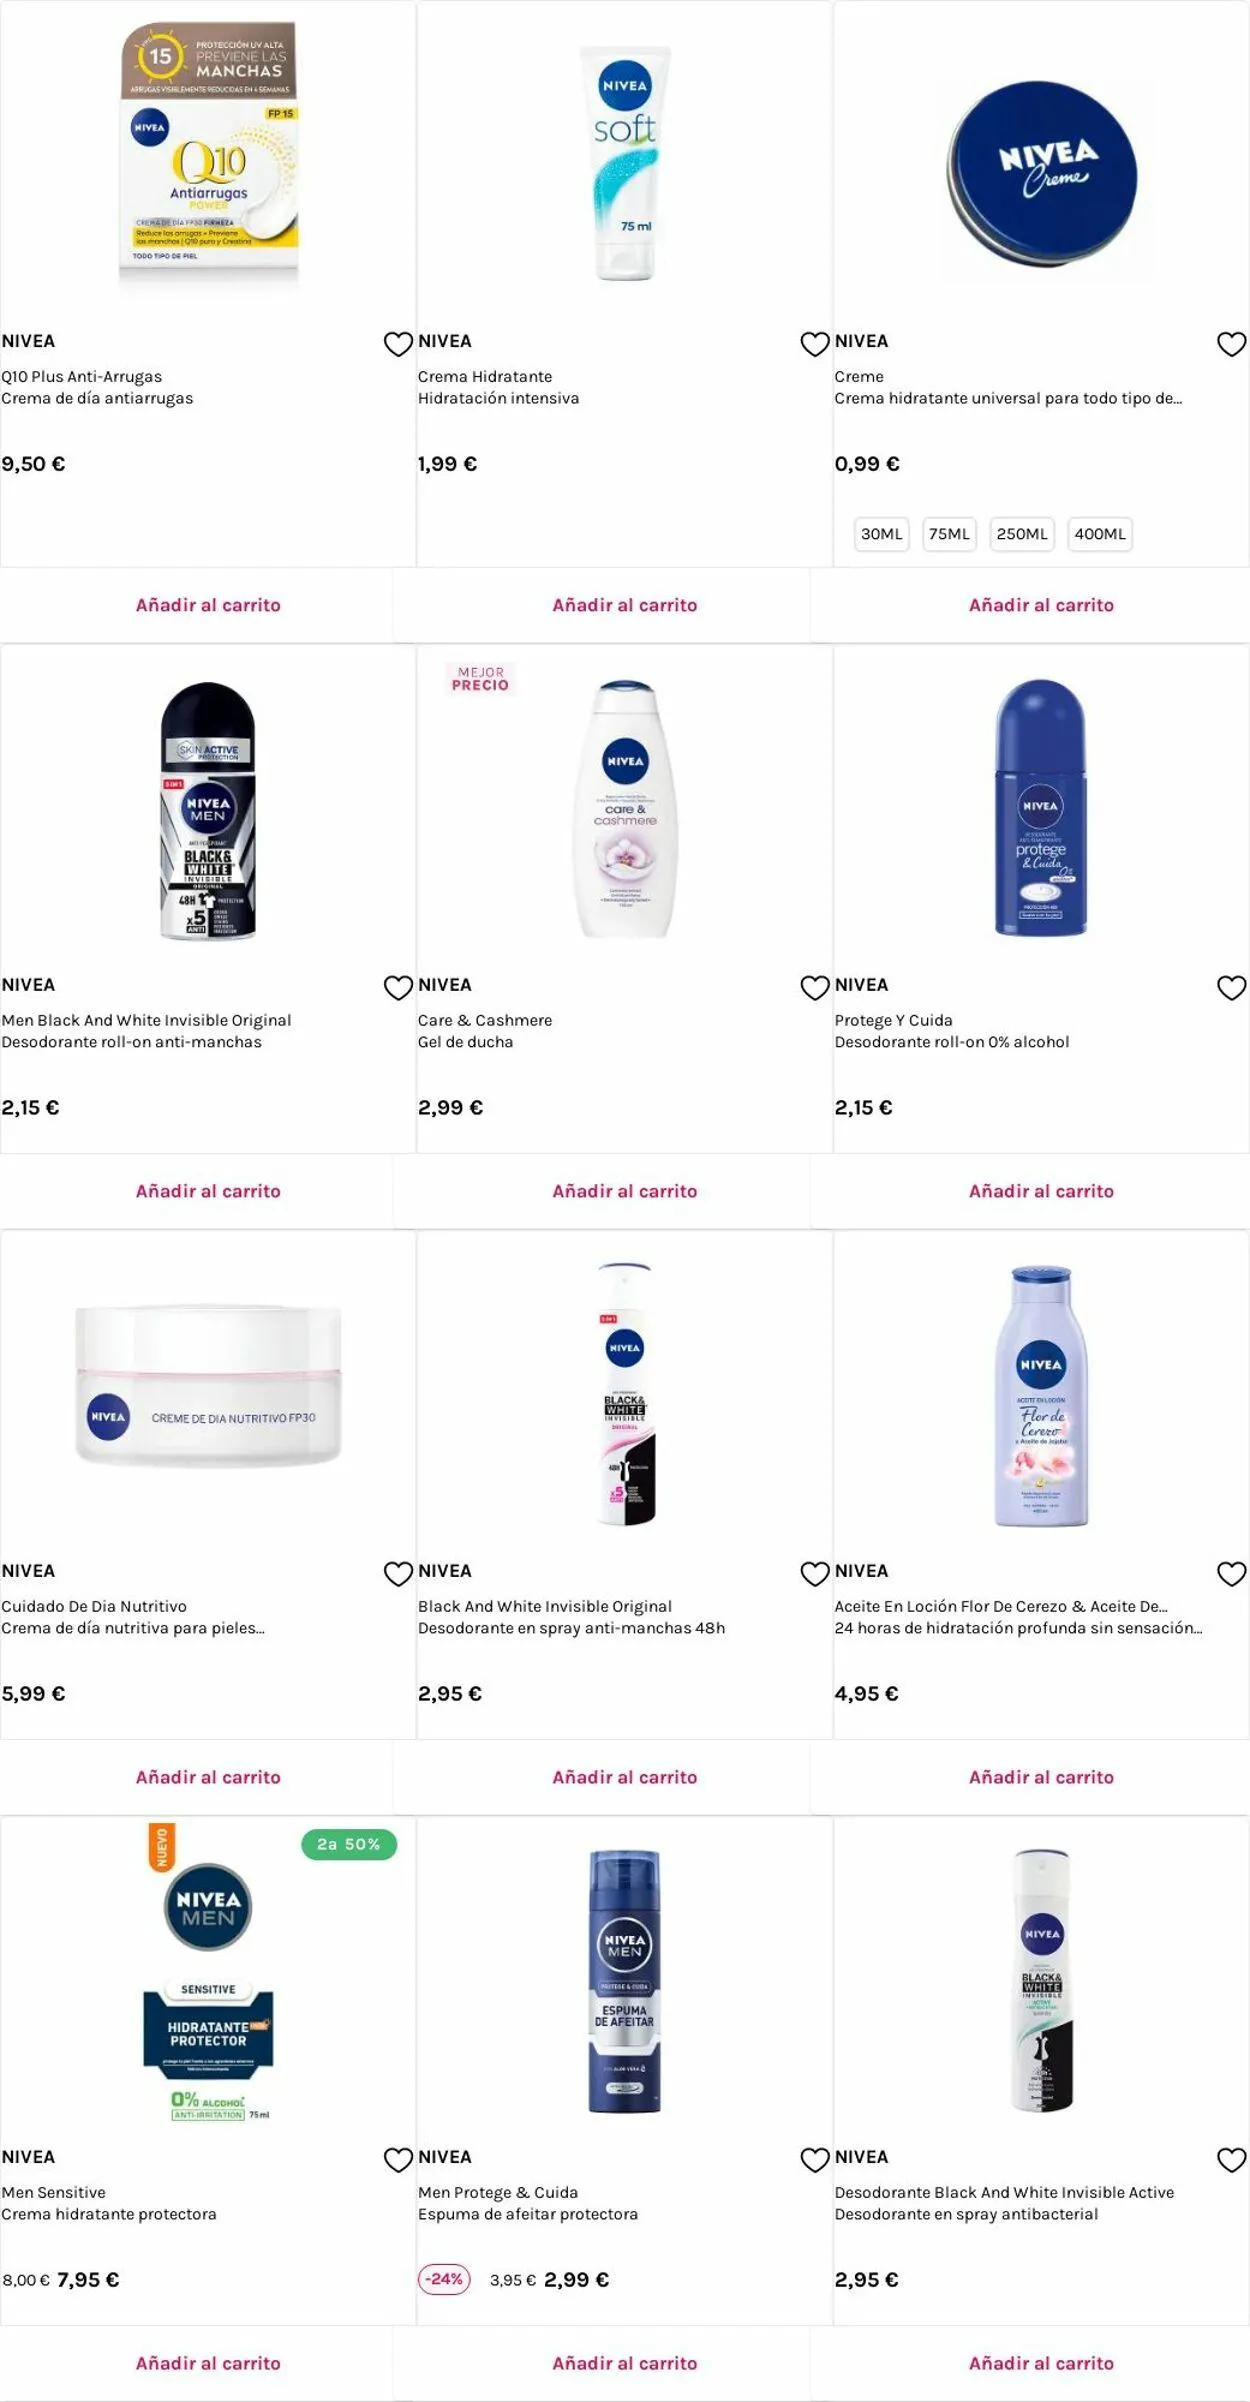Click the -24% discount badge

(444, 2279)
